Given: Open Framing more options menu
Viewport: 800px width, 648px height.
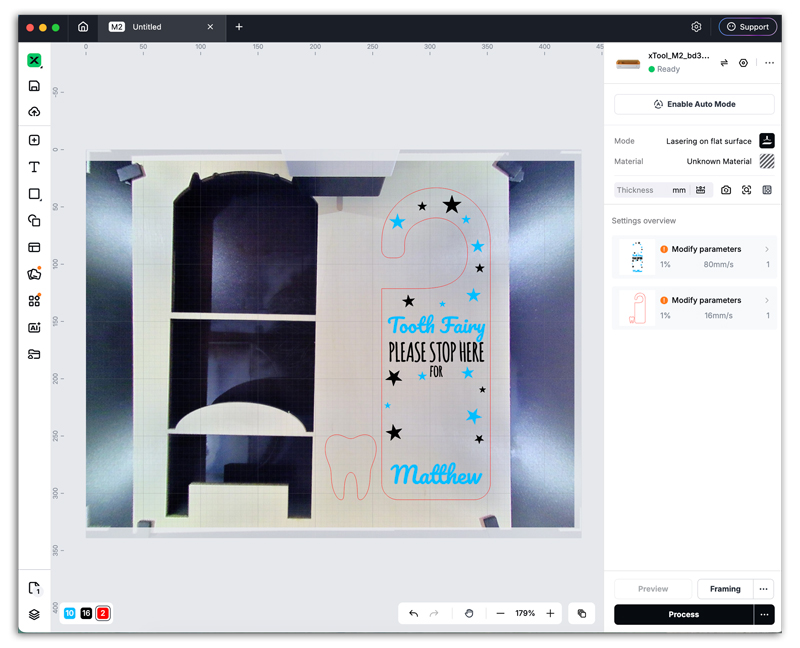Looking at the screenshot, I should coord(764,589).
